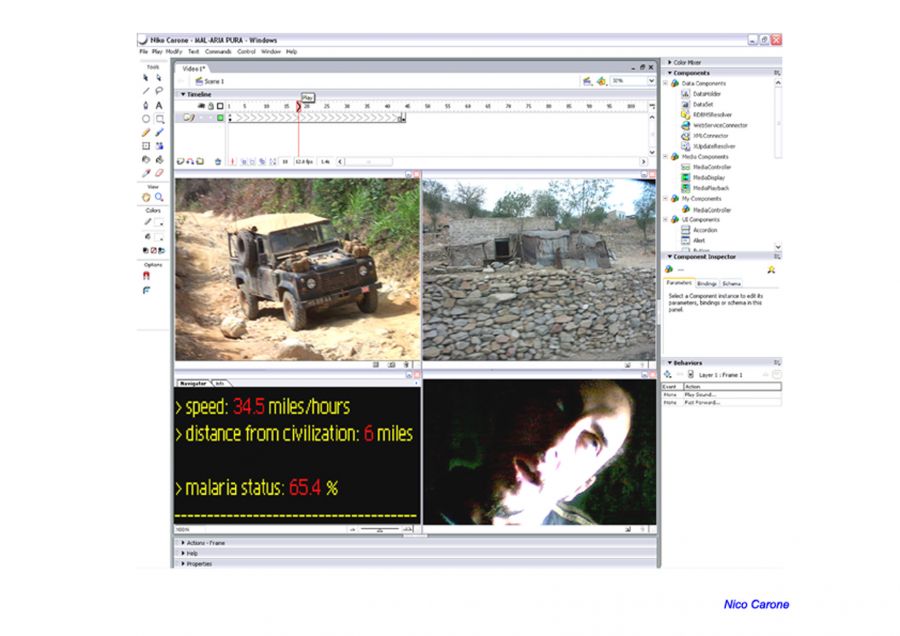900x636 pixels.
Task: Click the onion skin icon in timeline
Action: tap(243, 162)
